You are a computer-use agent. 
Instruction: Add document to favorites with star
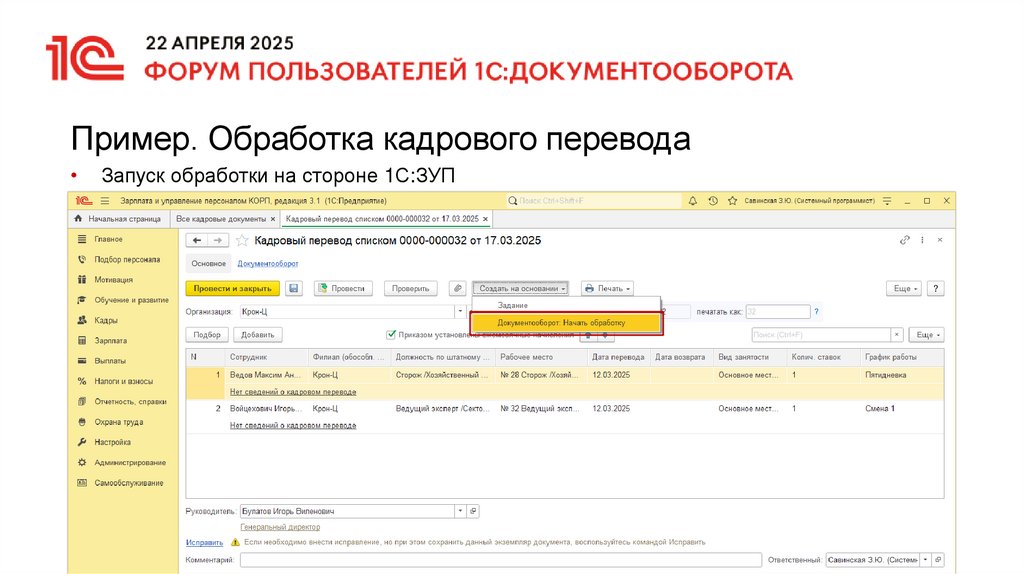(x=242, y=240)
